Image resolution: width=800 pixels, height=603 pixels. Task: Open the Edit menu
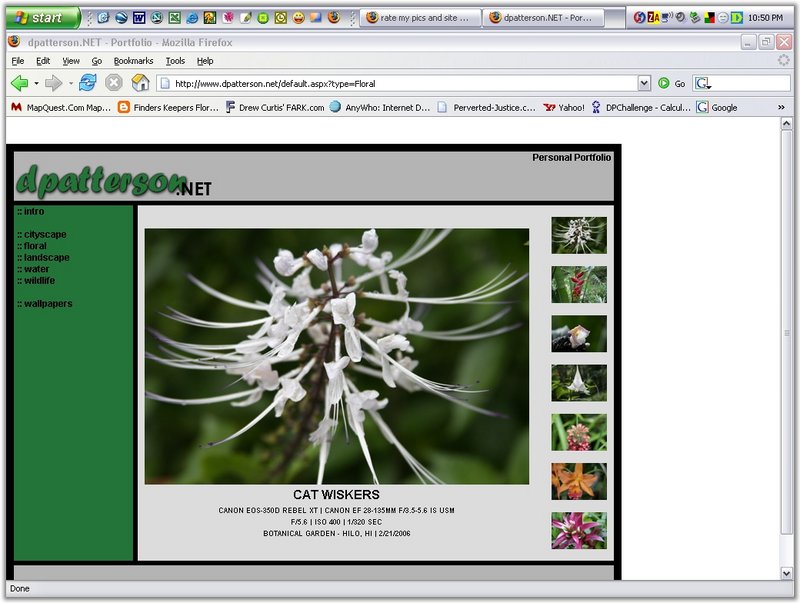coord(43,61)
